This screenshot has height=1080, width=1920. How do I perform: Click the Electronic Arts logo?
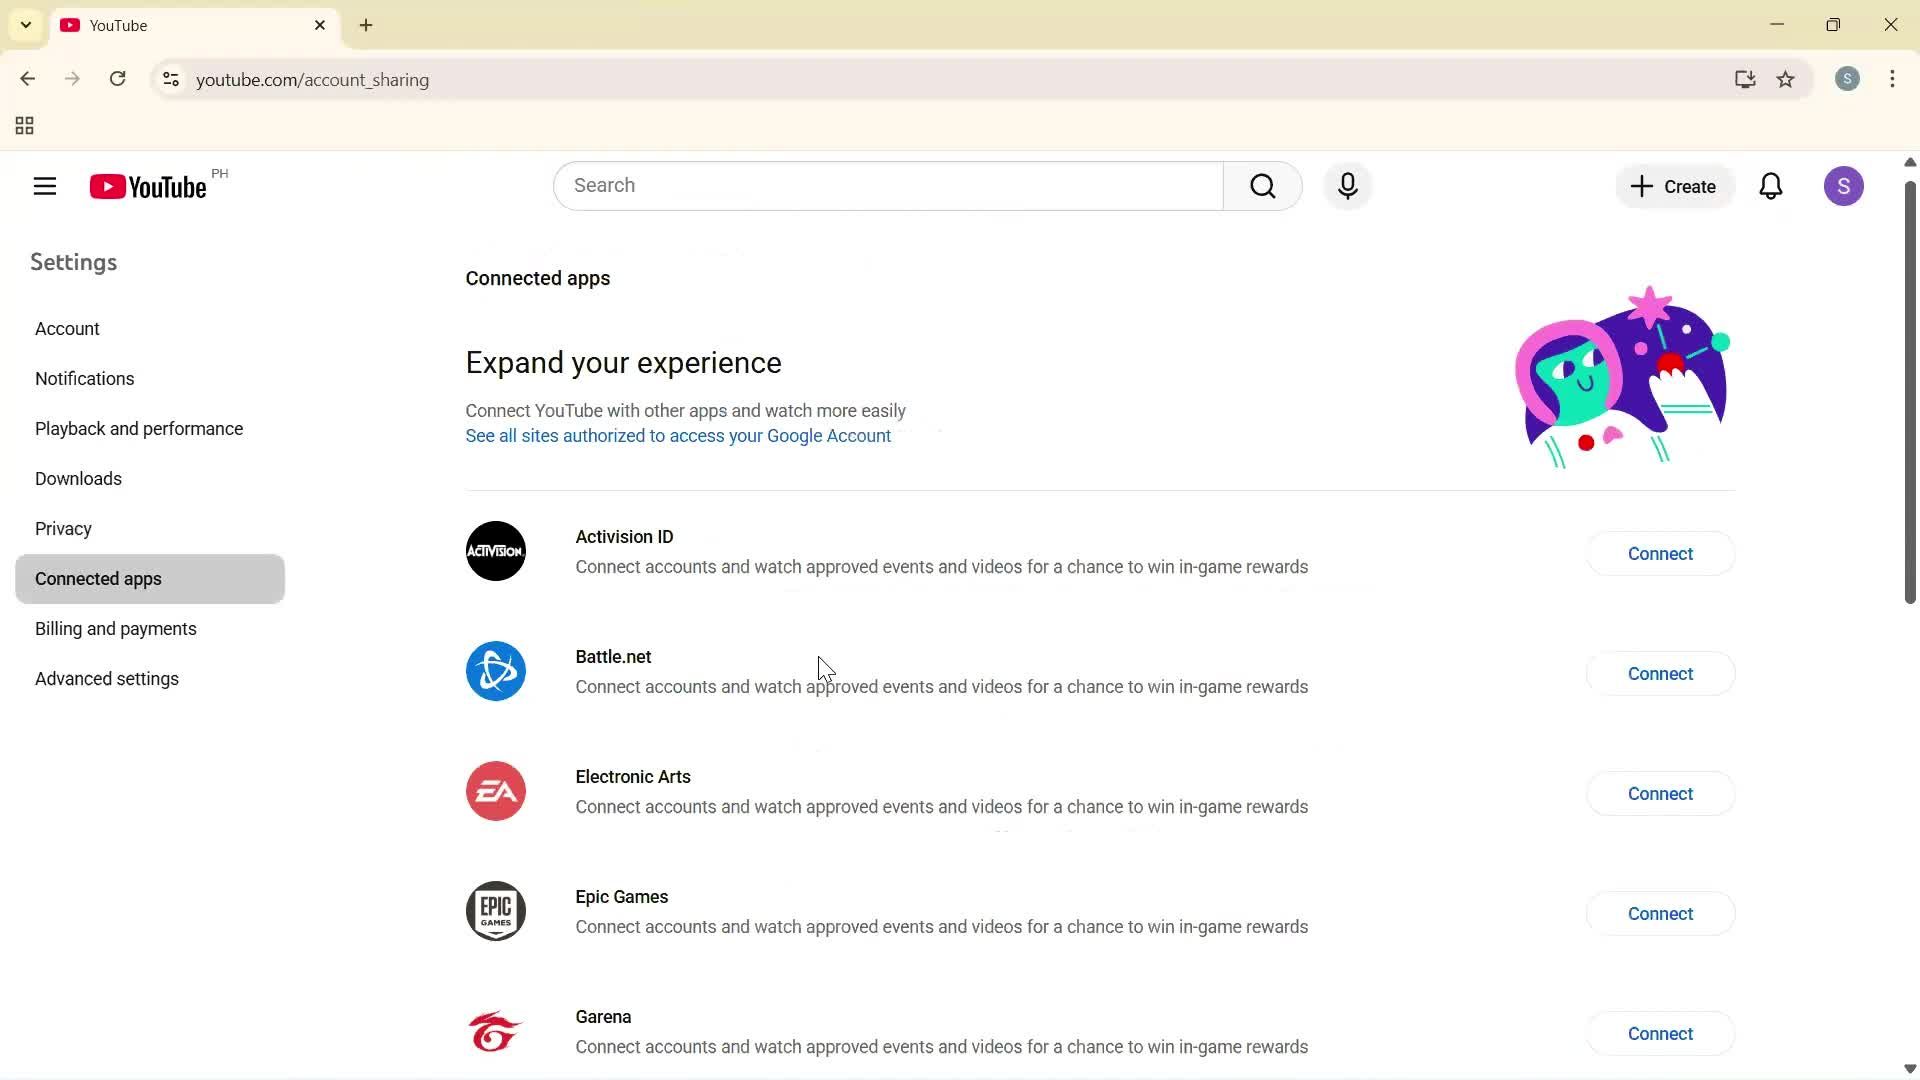coord(495,791)
